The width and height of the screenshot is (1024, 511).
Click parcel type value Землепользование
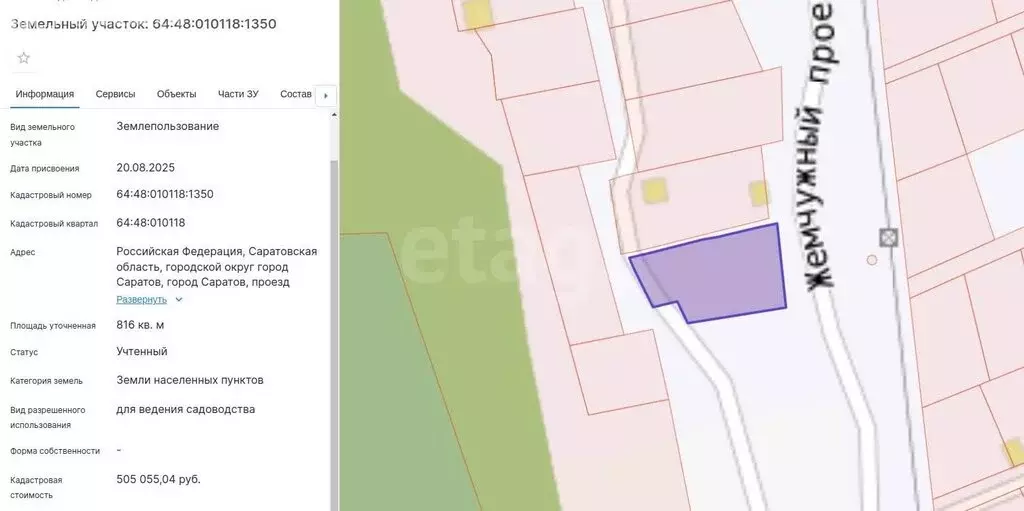[x=168, y=126]
